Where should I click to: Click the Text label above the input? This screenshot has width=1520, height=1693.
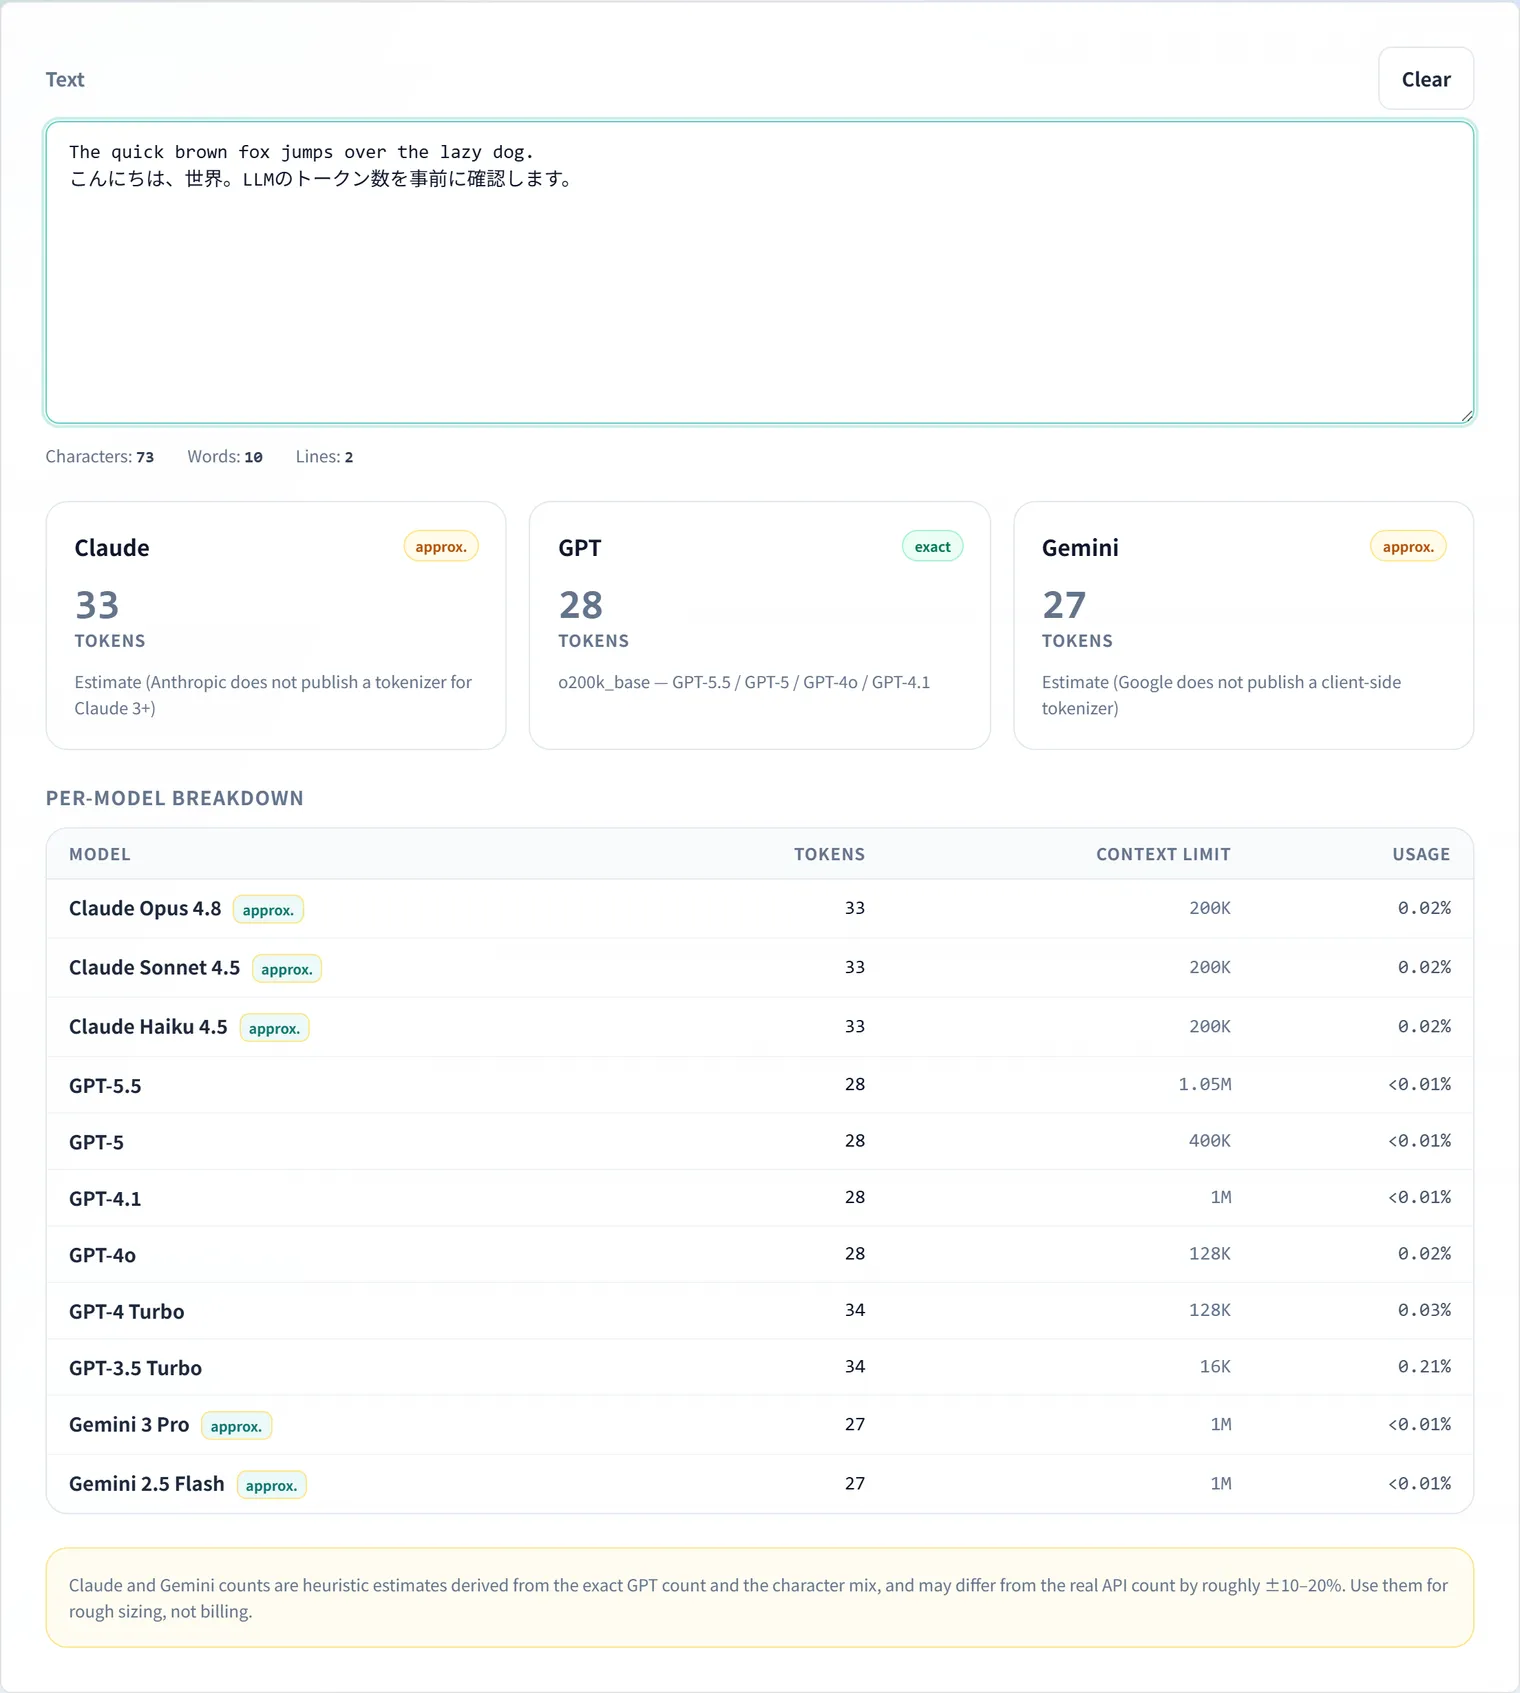(65, 79)
